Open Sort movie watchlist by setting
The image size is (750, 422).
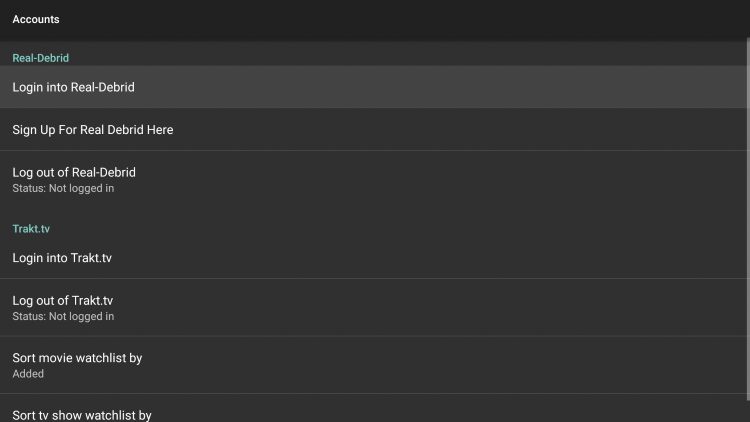tap(373, 365)
